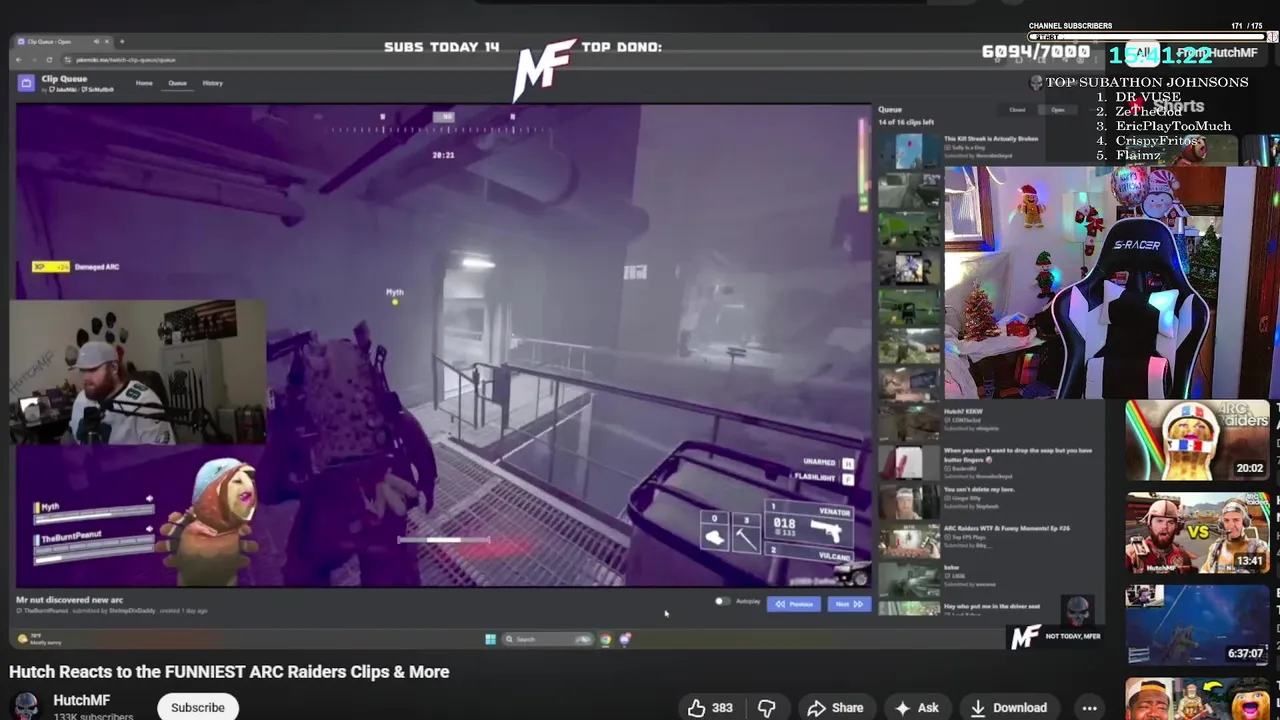This screenshot has width=1280, height=720.
Task: Click the Shorts label over the sidebar
Action: point(1178,107)
